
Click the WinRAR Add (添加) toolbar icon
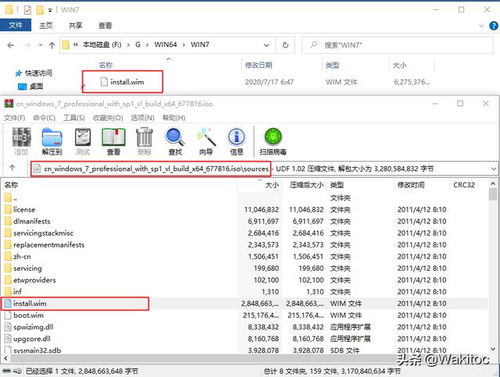coord(21,141)
